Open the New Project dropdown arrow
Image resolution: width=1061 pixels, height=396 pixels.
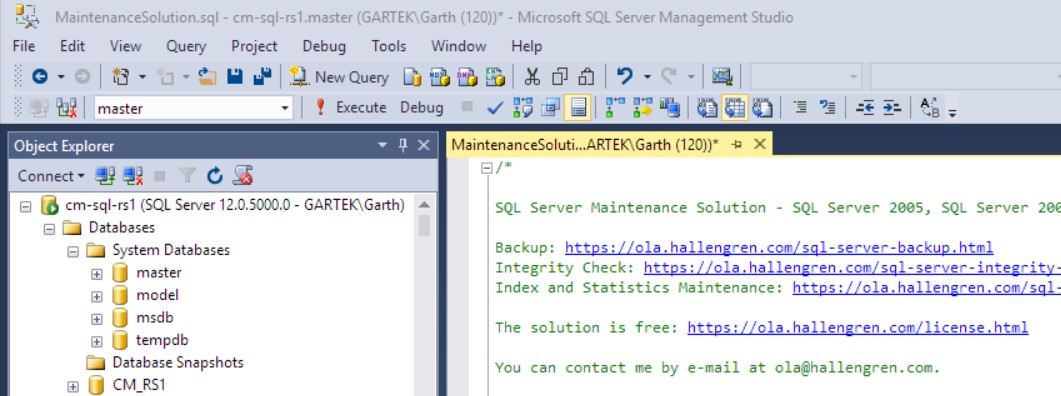coord(142,77)
